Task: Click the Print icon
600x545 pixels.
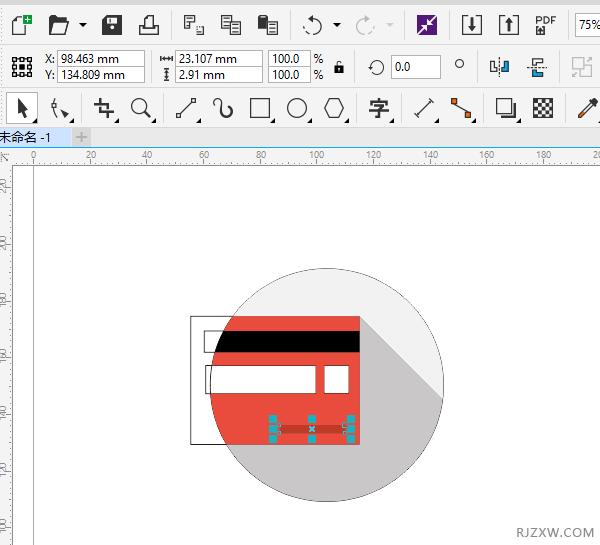Action: pyautogui.click(x=148, y=24)
